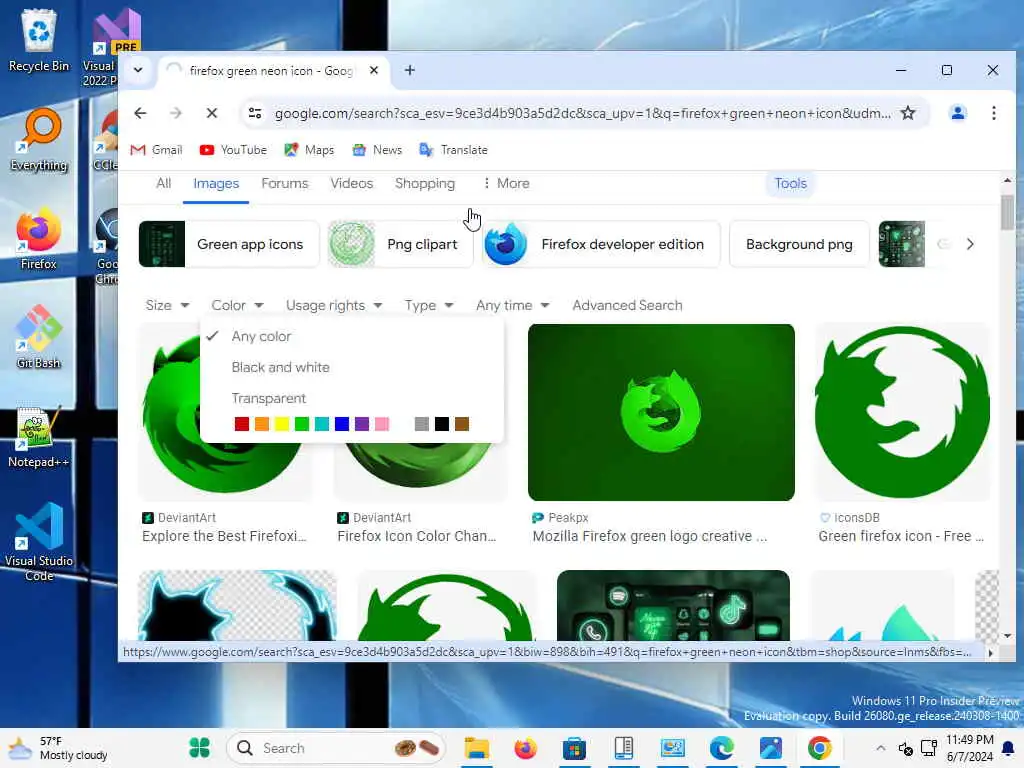
Task: Toggle the Tools button
Action: (x=790, y=184)
